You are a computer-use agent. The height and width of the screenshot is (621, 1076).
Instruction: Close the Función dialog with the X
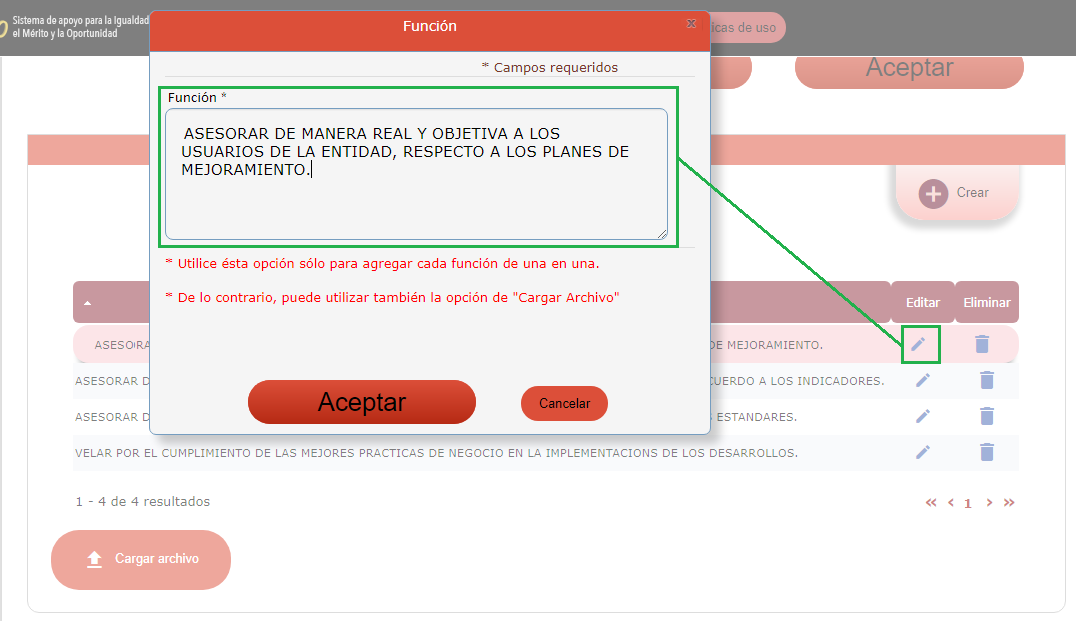(x=691, y=23)
